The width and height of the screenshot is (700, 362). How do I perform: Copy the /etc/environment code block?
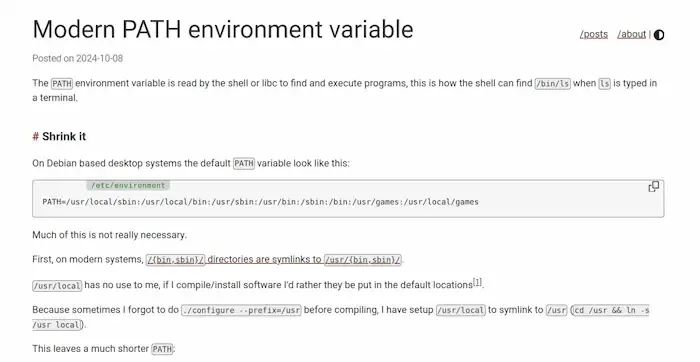pyautogui.click(x=654, y=187)
